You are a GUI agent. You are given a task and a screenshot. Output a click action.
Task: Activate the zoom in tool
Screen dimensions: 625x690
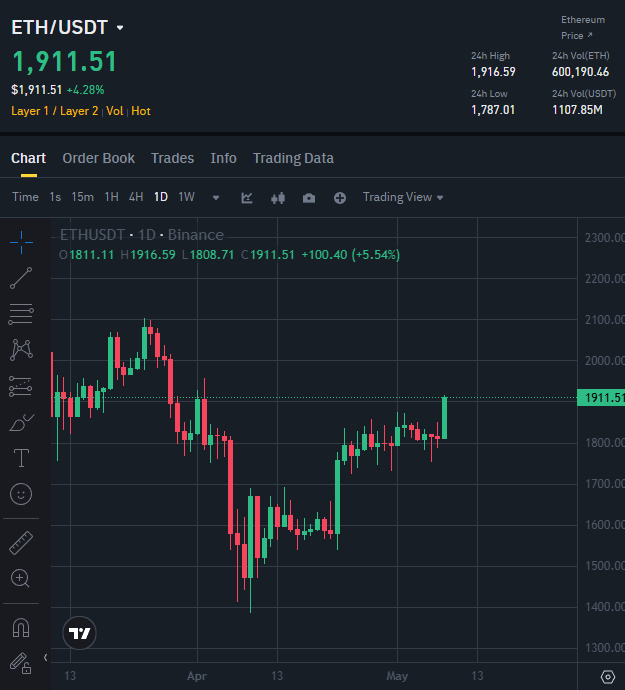click(x=20, y=578)
